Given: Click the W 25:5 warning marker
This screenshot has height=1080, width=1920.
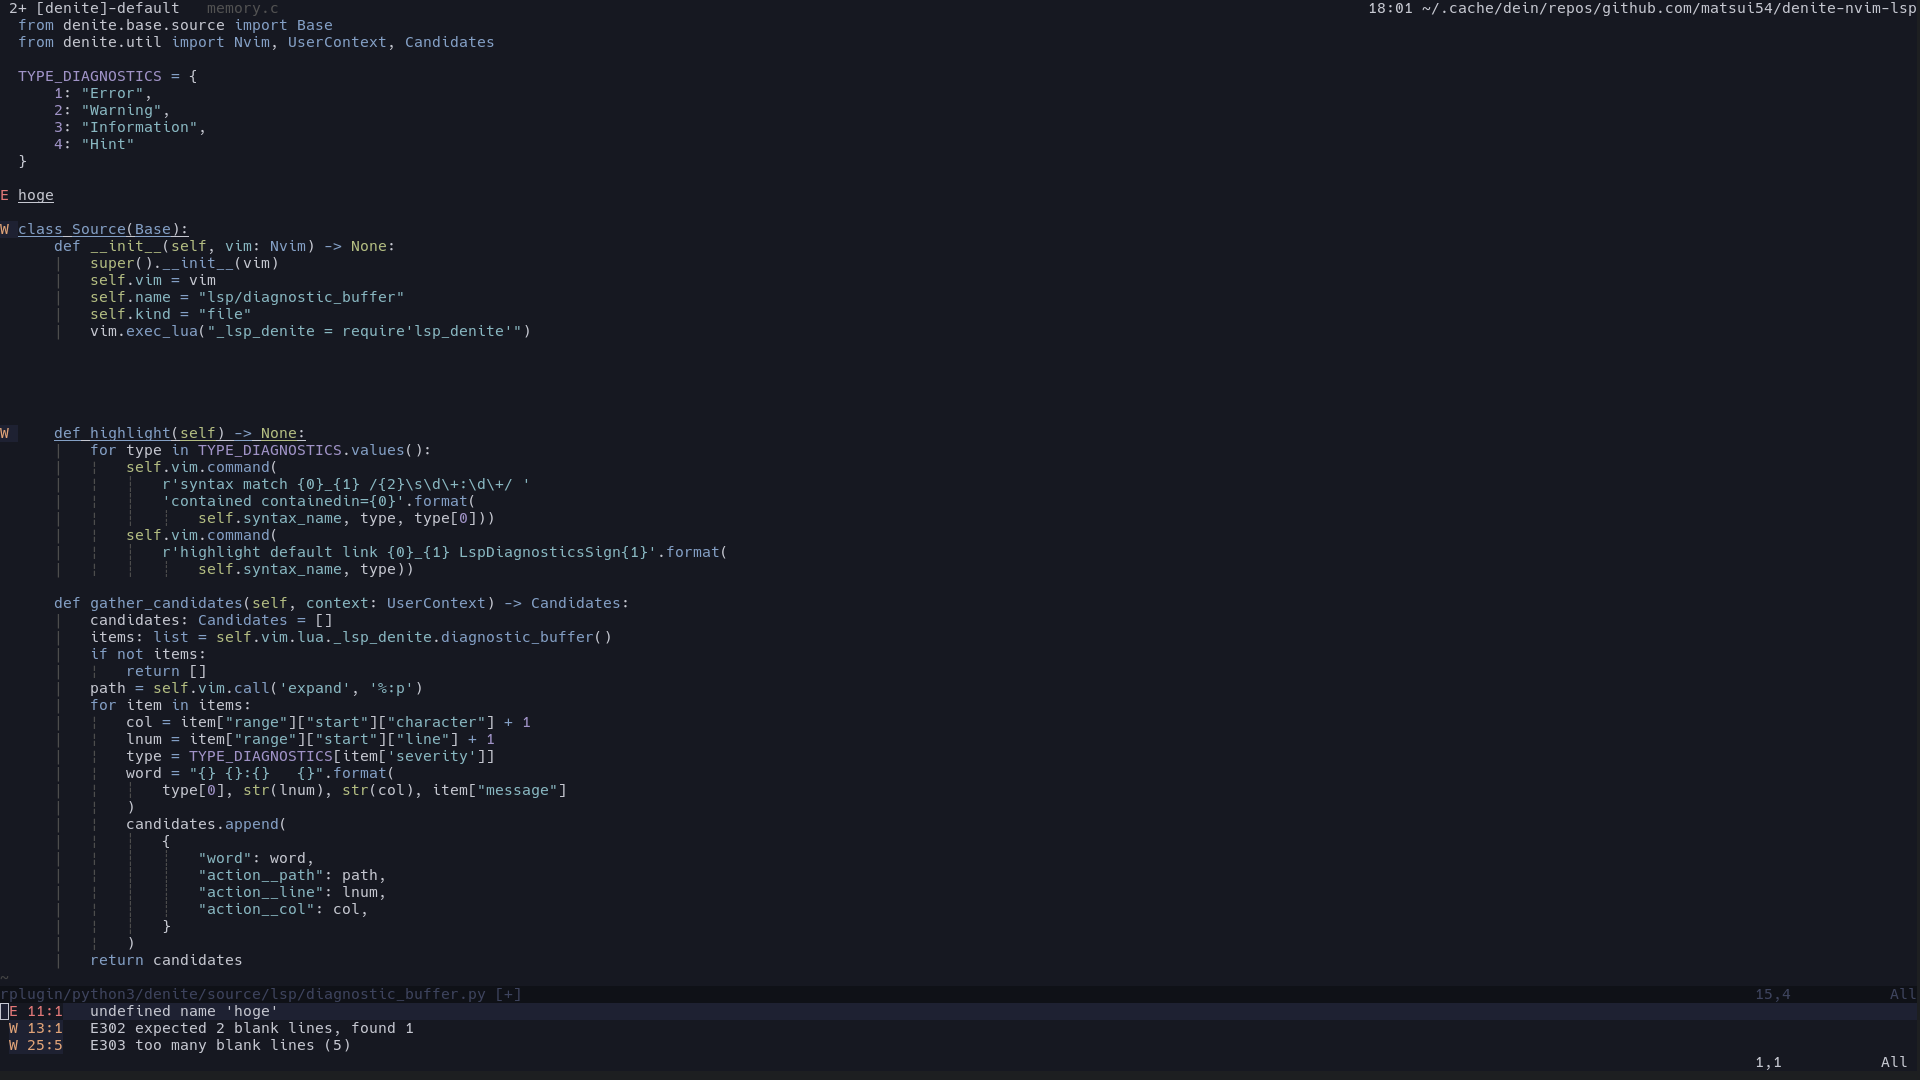Looking at the screenshot, I should (35, 1046).
